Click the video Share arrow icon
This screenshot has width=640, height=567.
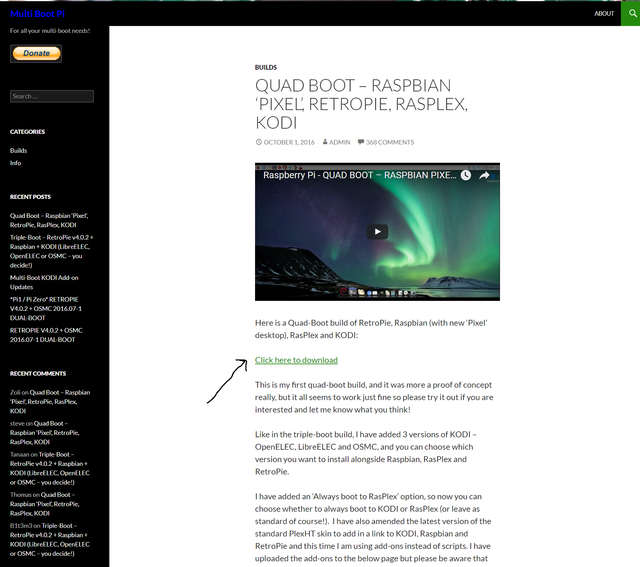pyautogui.click(x=484, y=176)
